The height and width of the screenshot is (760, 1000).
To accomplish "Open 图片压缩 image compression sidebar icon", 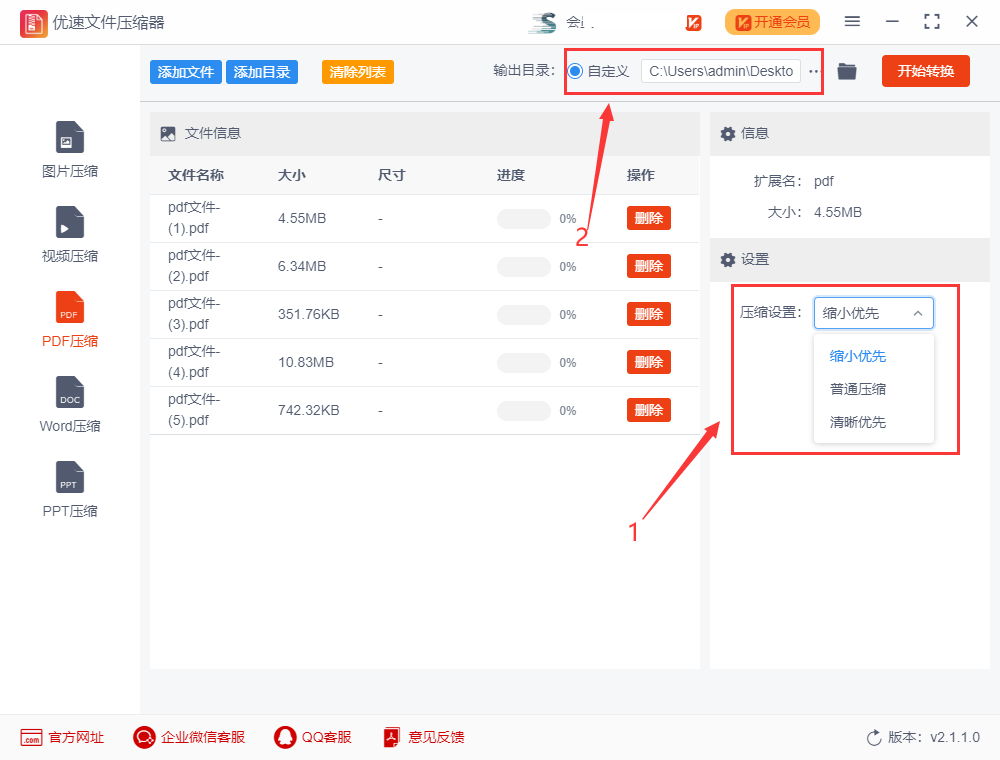I will tap(70, 137).
